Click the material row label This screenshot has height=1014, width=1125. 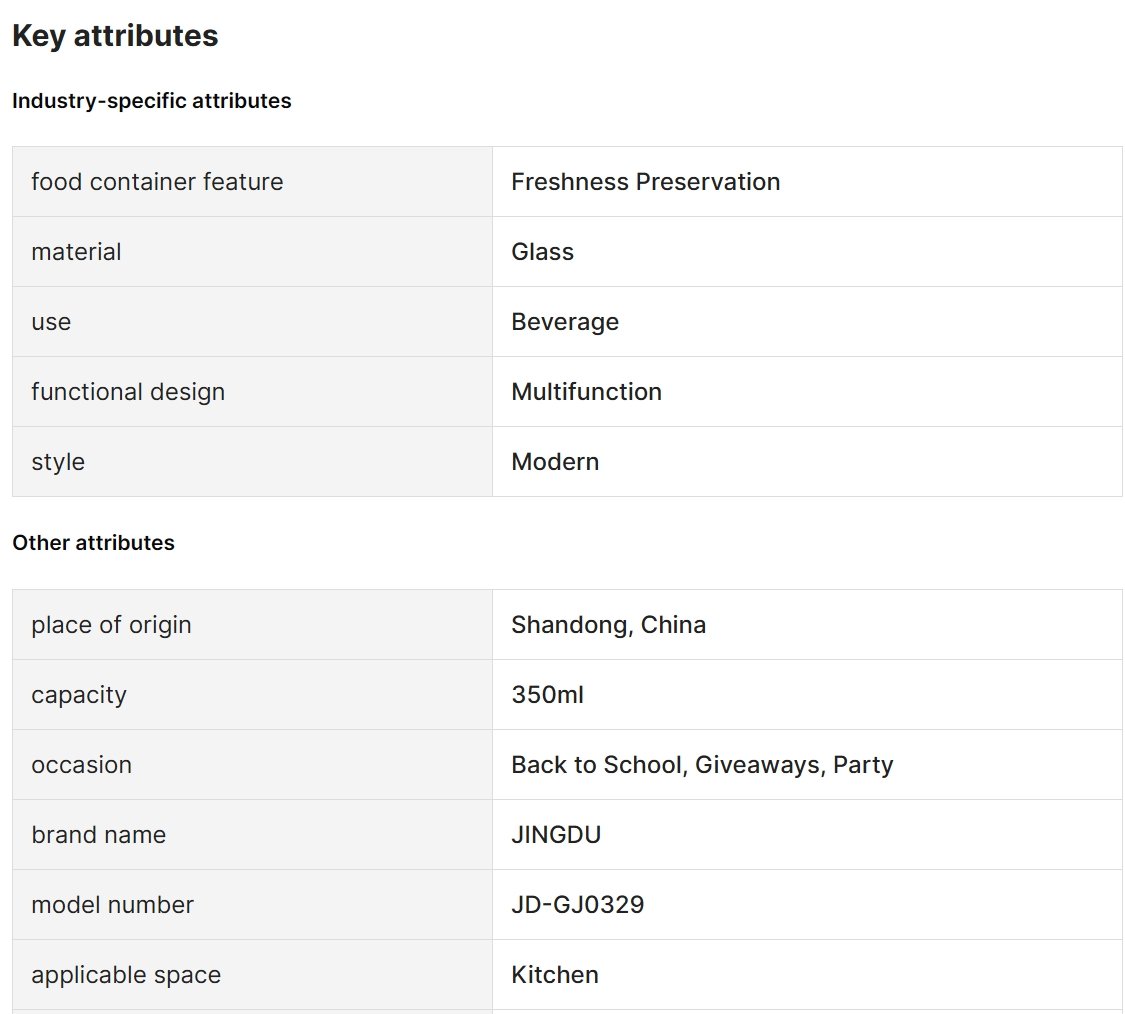(76, 252)
